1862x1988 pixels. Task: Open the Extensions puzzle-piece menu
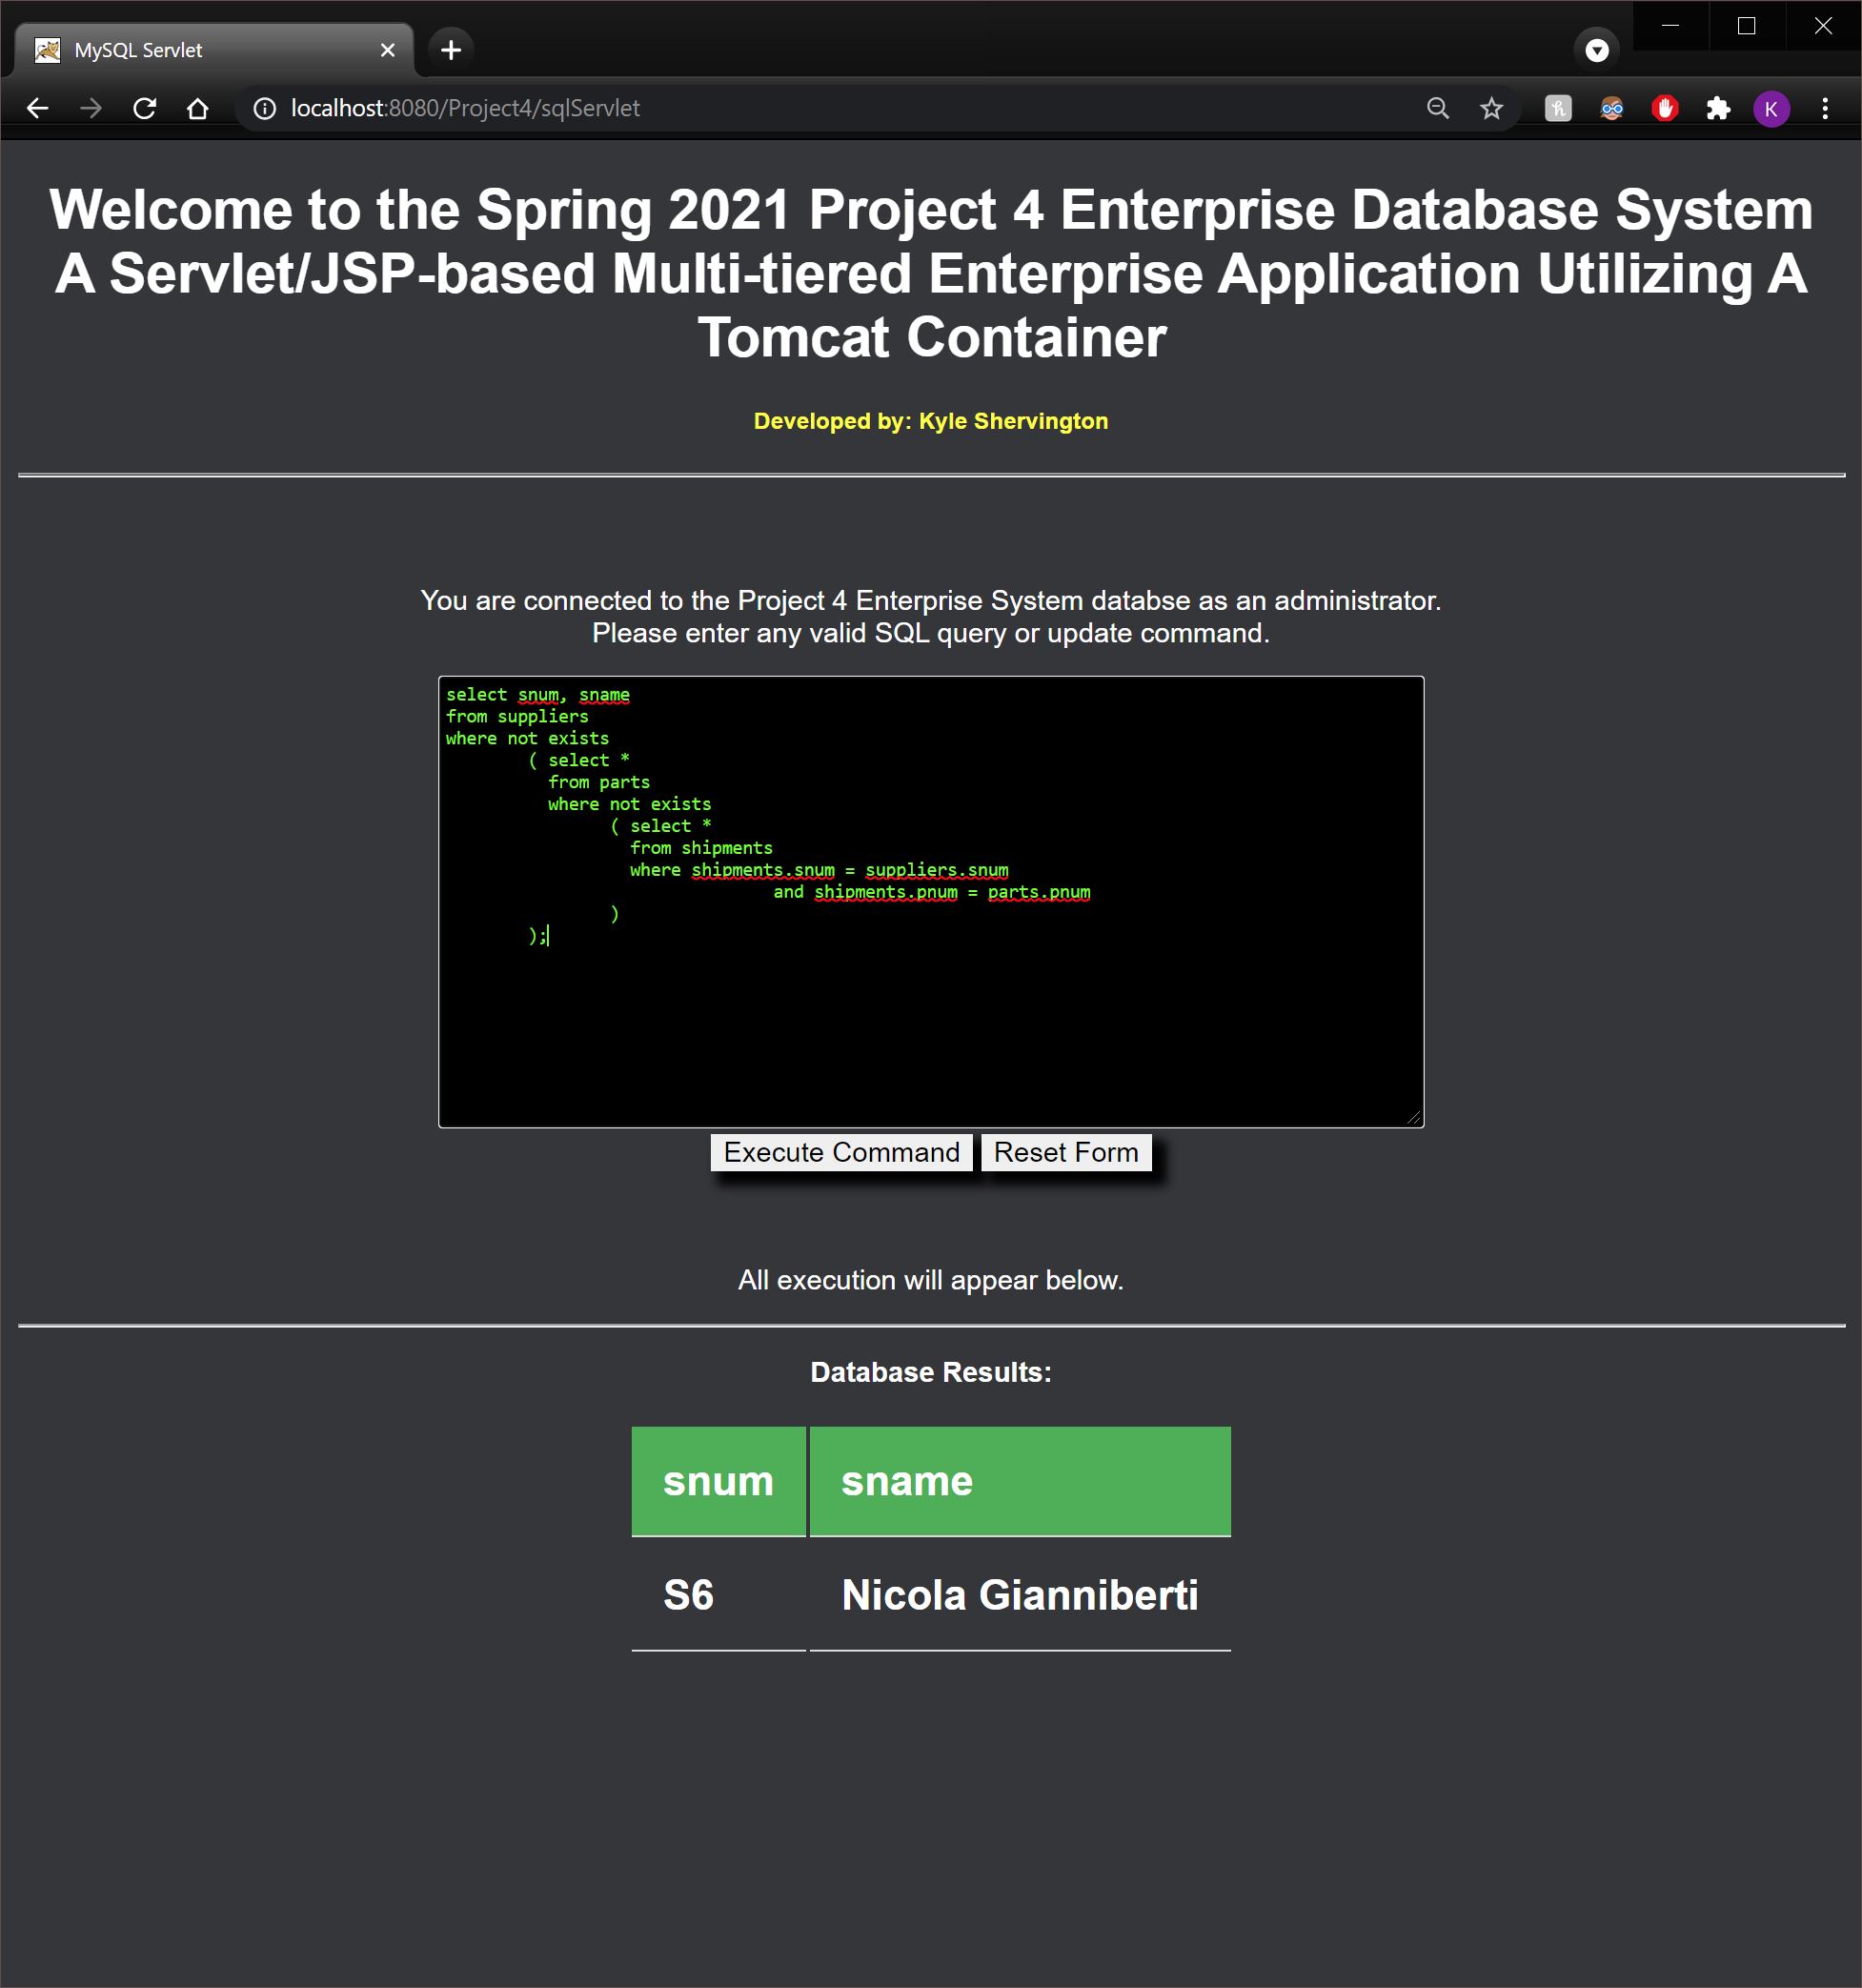[x=1720, y=108]
